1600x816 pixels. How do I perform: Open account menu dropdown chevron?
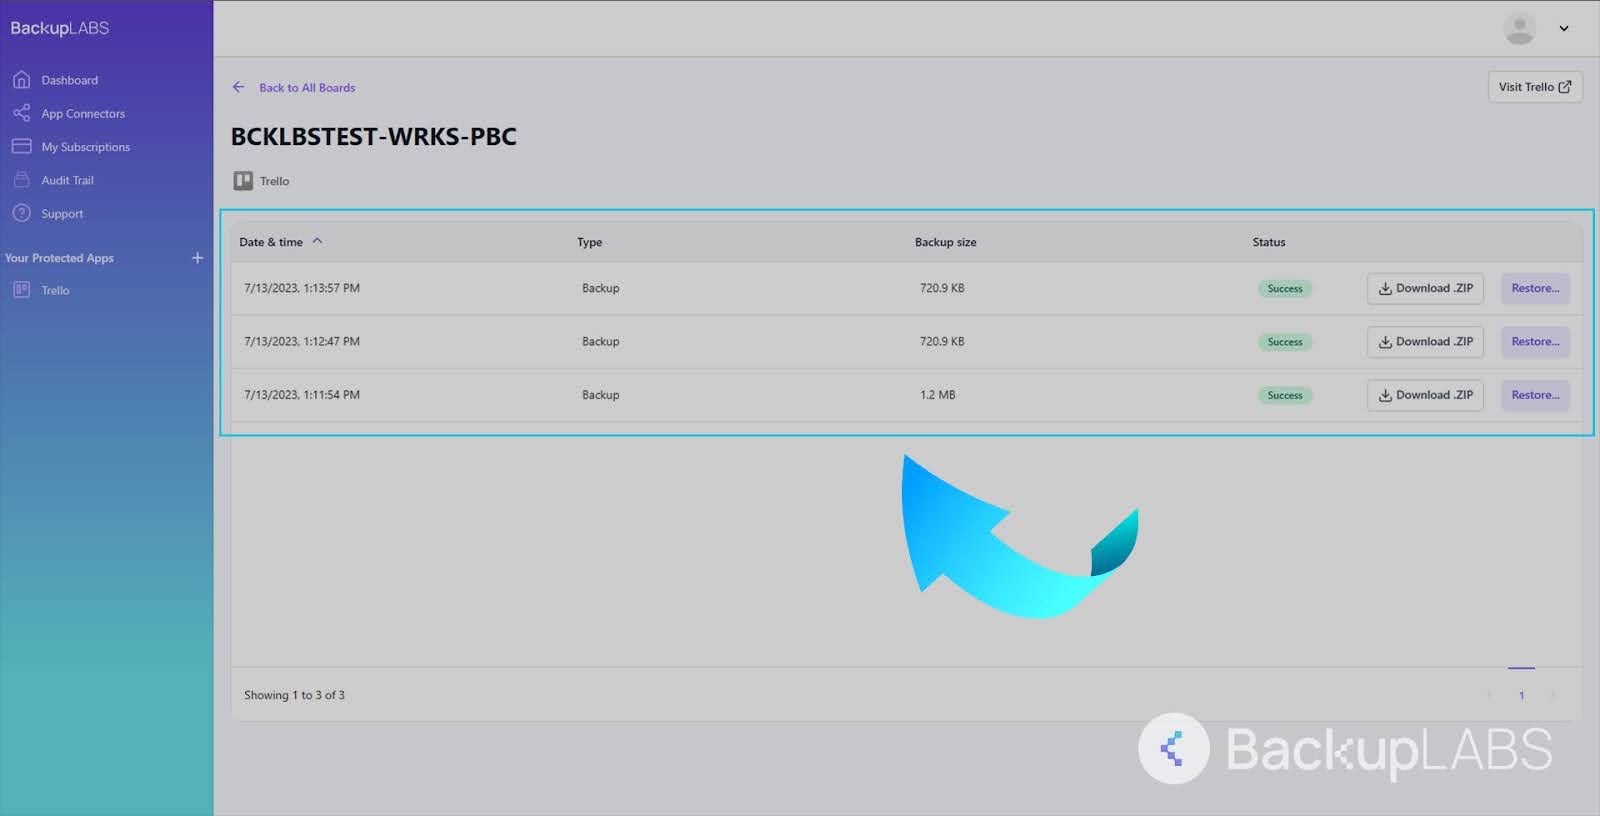click(x=1564, y=29)
